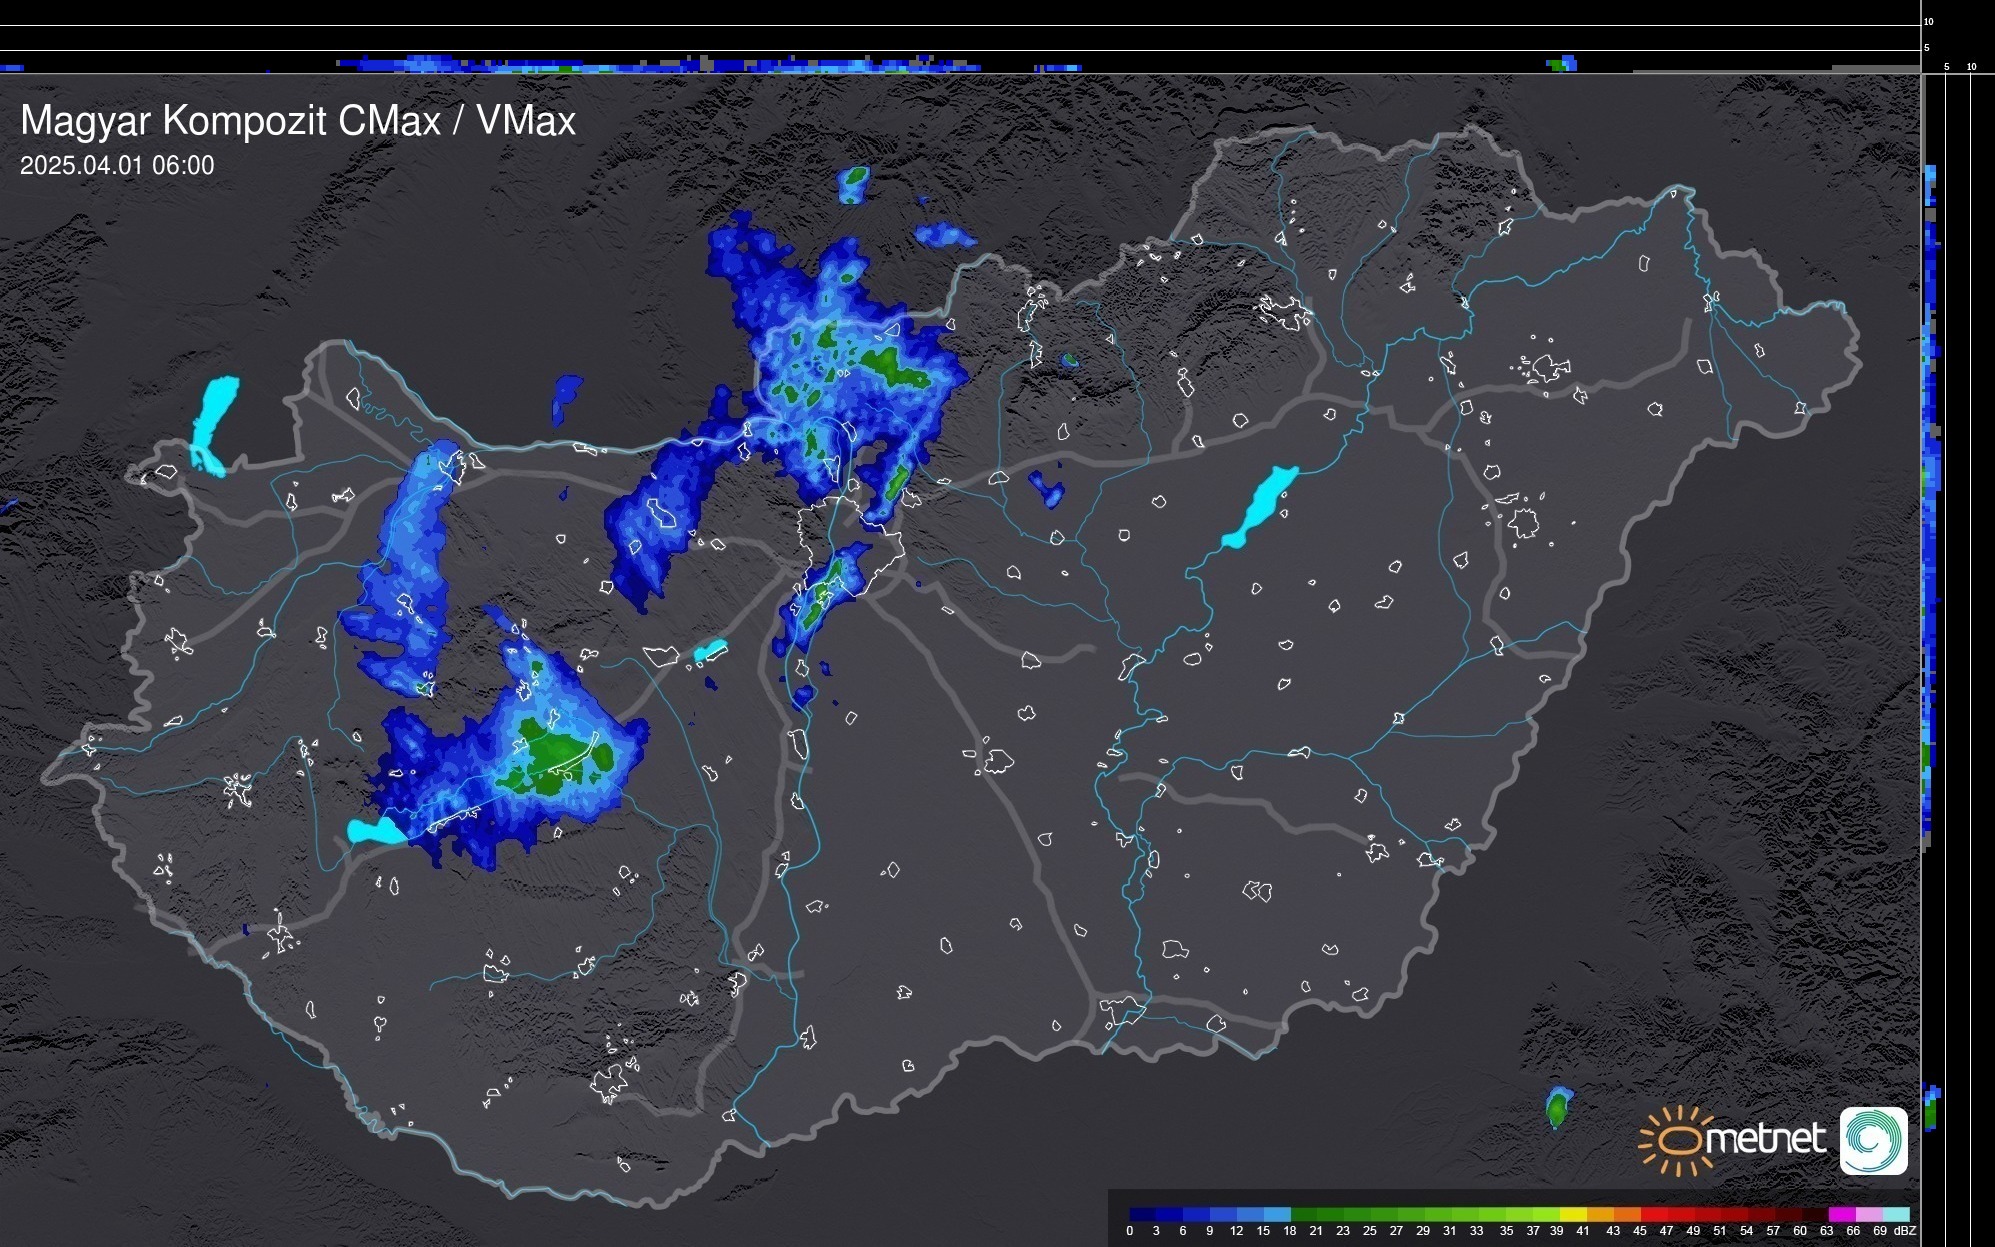Screen dimensions: 1995x1247
Task: Click the "10" height label at top right
Action: [x=1929, y=21]
